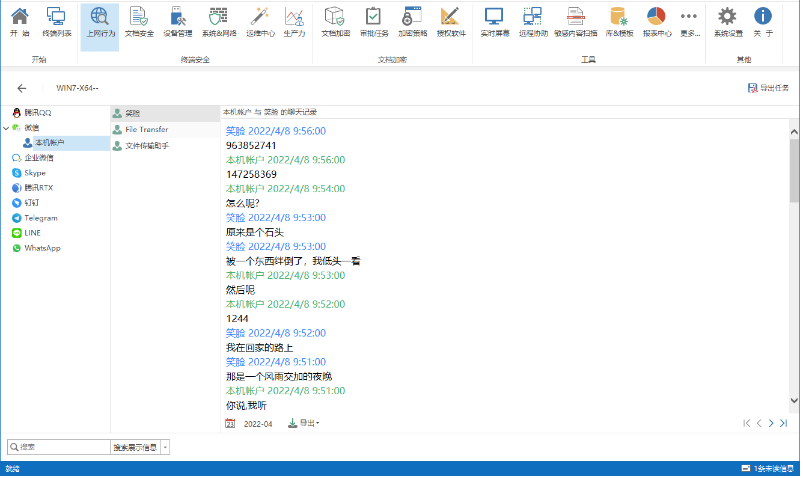
Task: Click the 导出任务 button
Action: (768, 88)
